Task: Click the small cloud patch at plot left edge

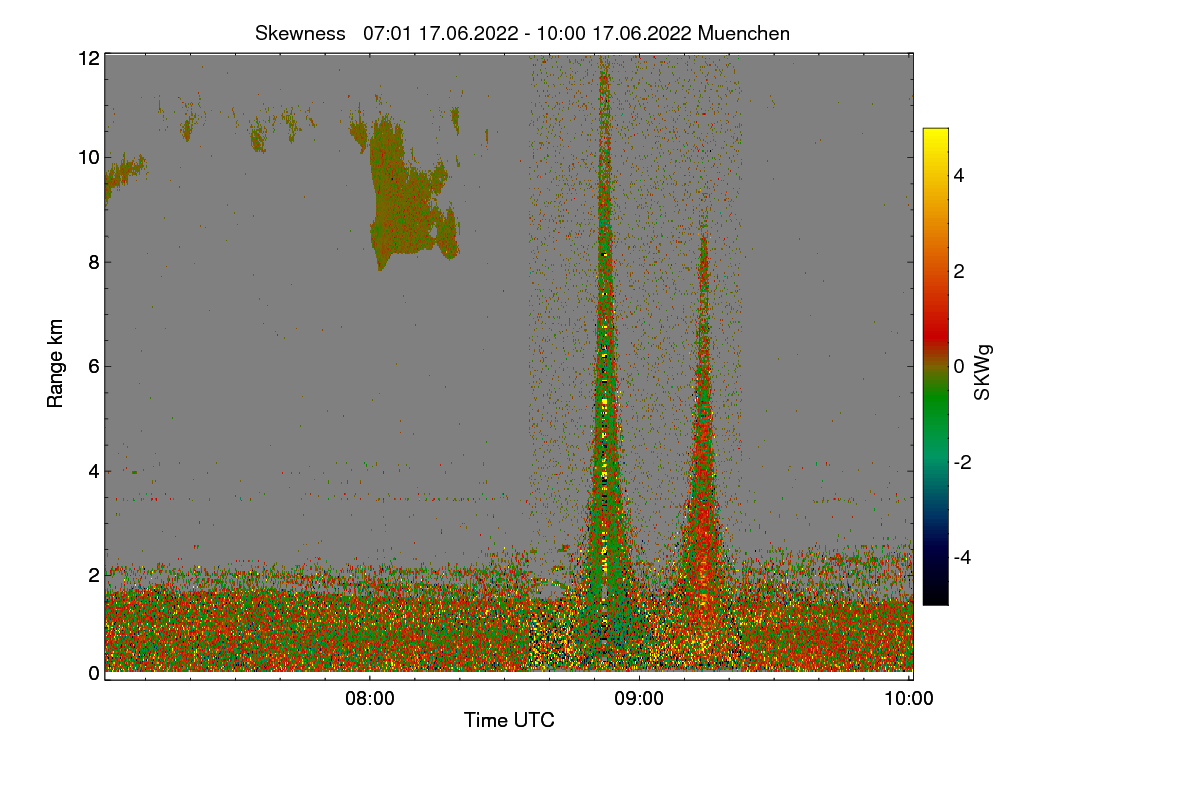Action: 123,174
